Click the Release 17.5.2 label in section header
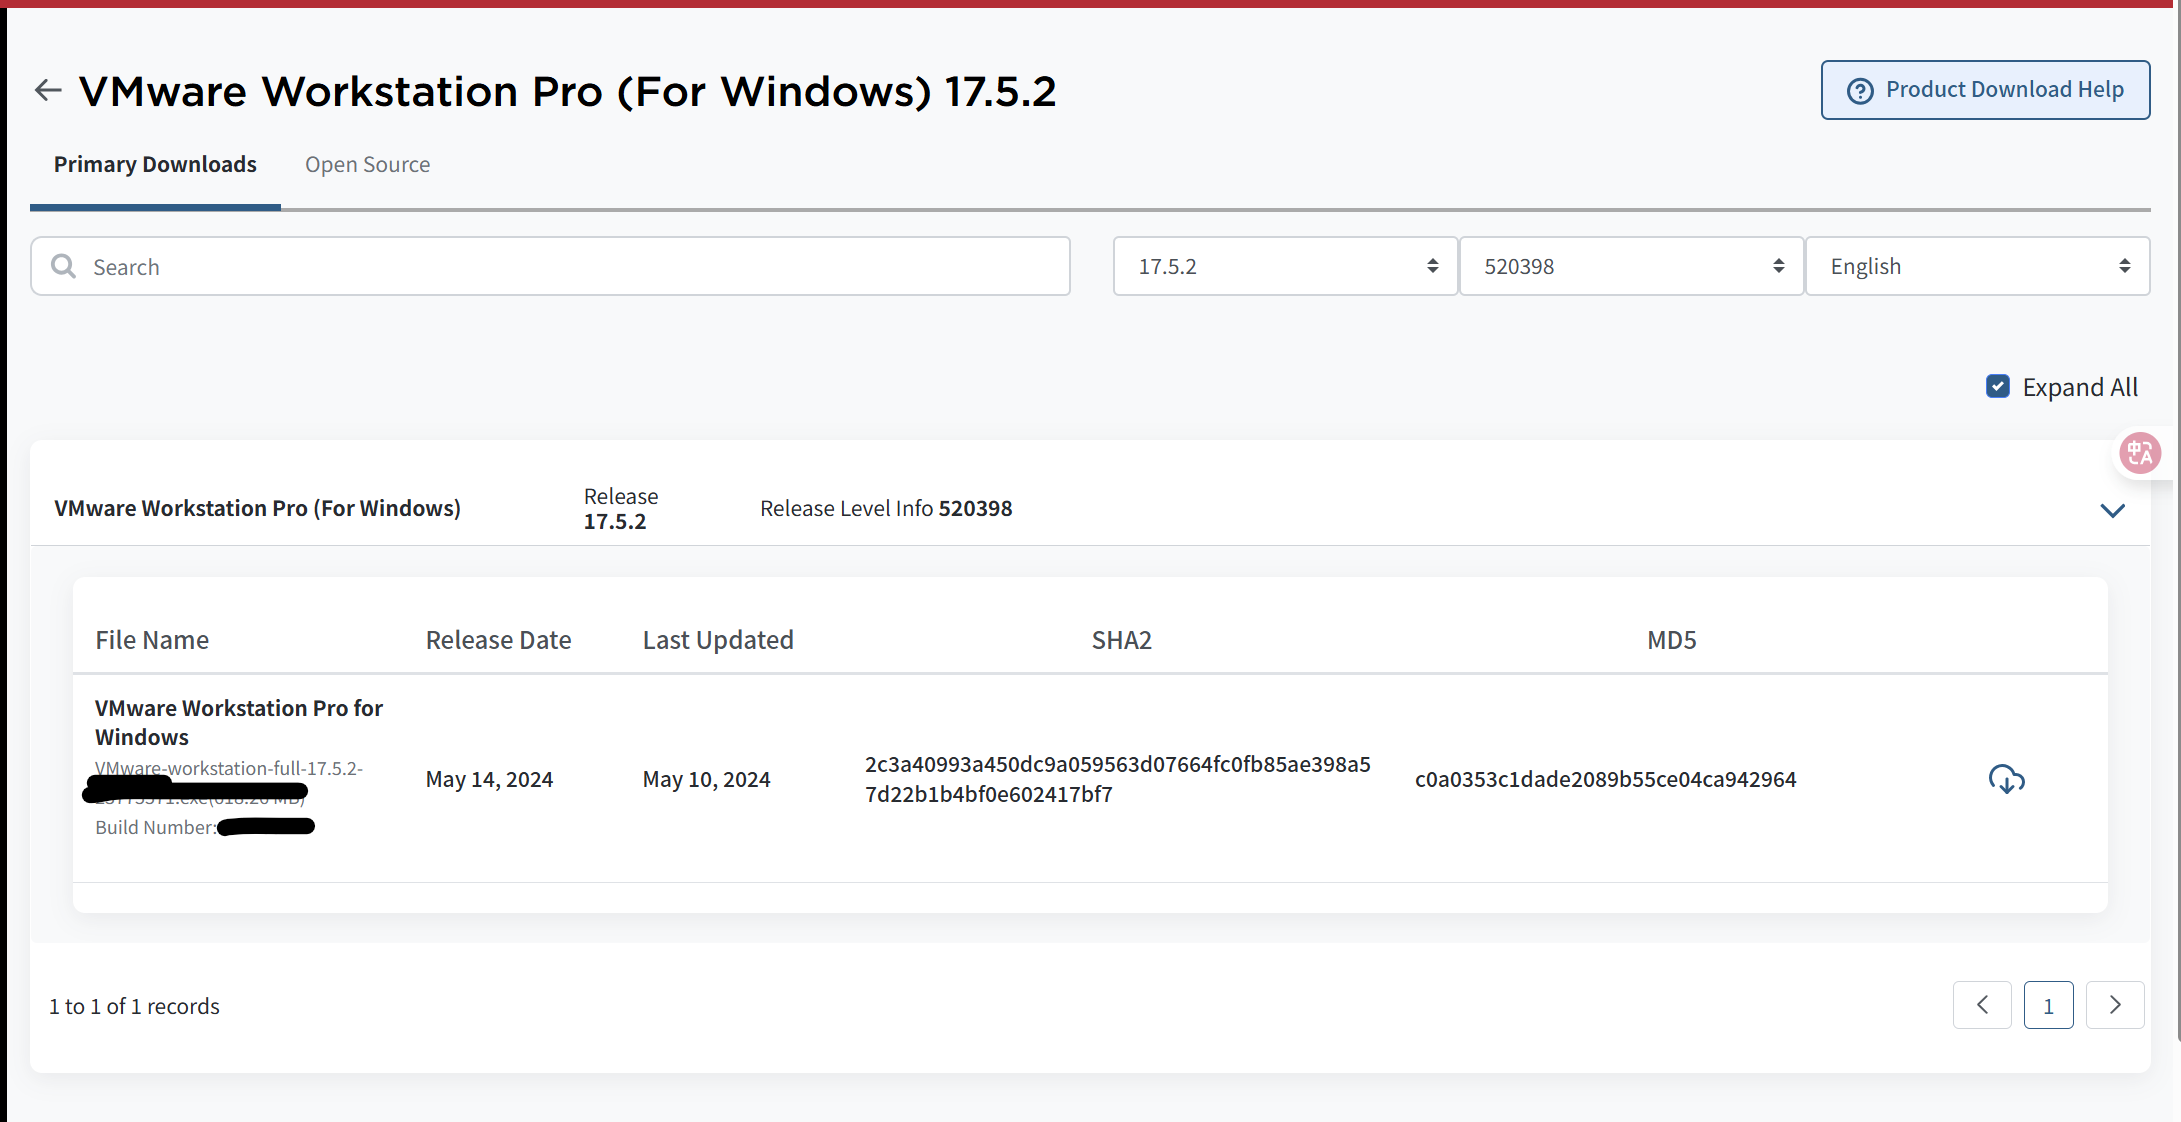 (x=621, y=509)
